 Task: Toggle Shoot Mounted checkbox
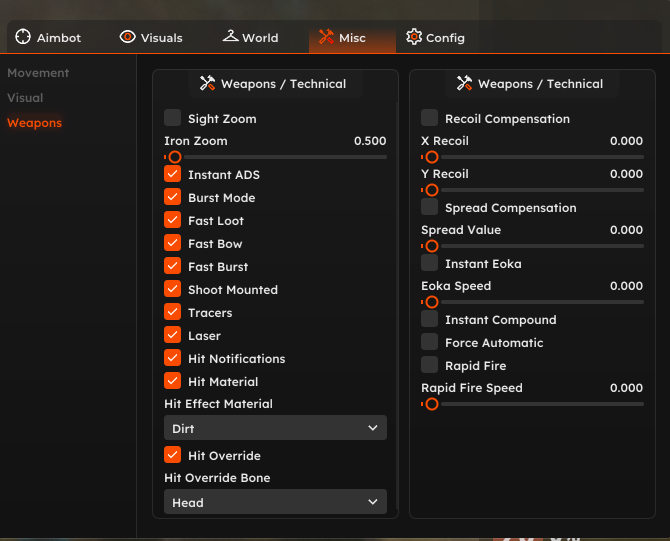point(173,289)
